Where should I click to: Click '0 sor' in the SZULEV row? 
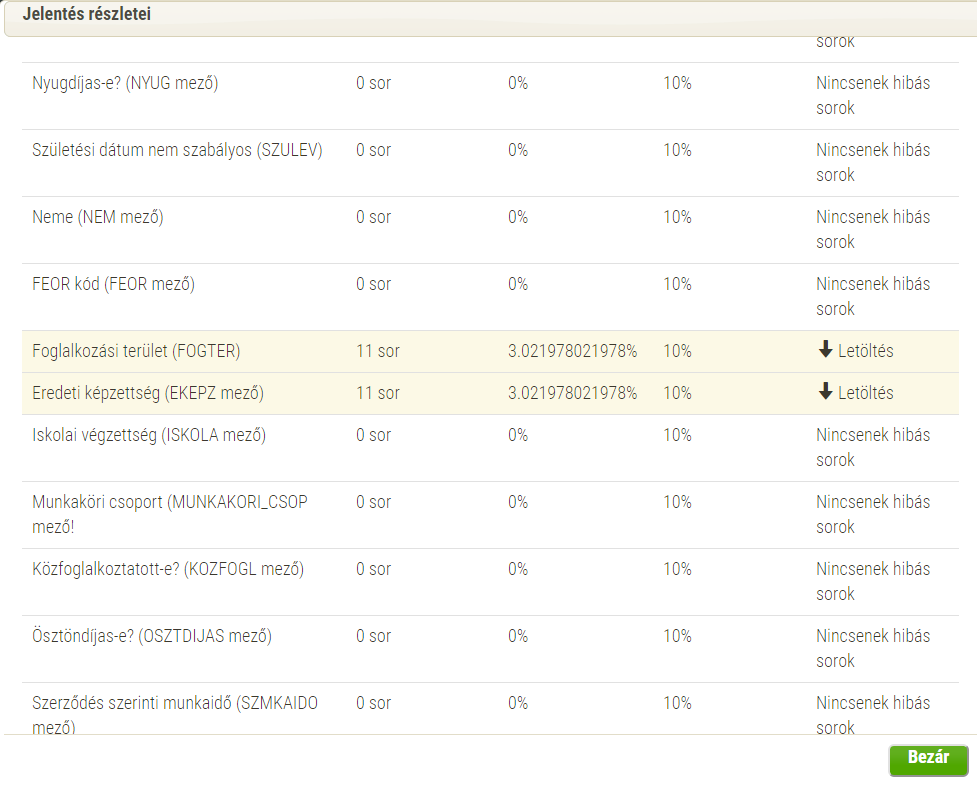pyautogui.click(x=373, y=150)
